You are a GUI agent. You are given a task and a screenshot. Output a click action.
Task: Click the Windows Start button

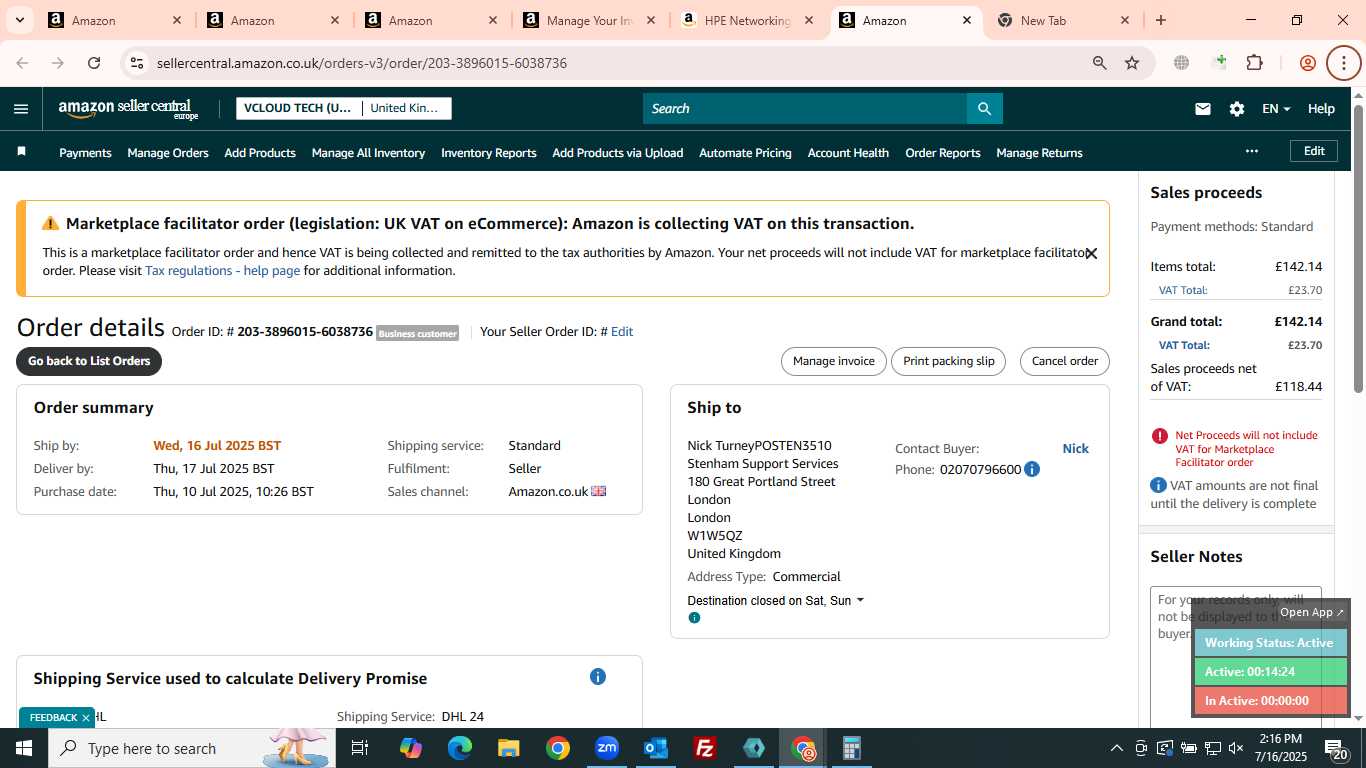[24, 748]
